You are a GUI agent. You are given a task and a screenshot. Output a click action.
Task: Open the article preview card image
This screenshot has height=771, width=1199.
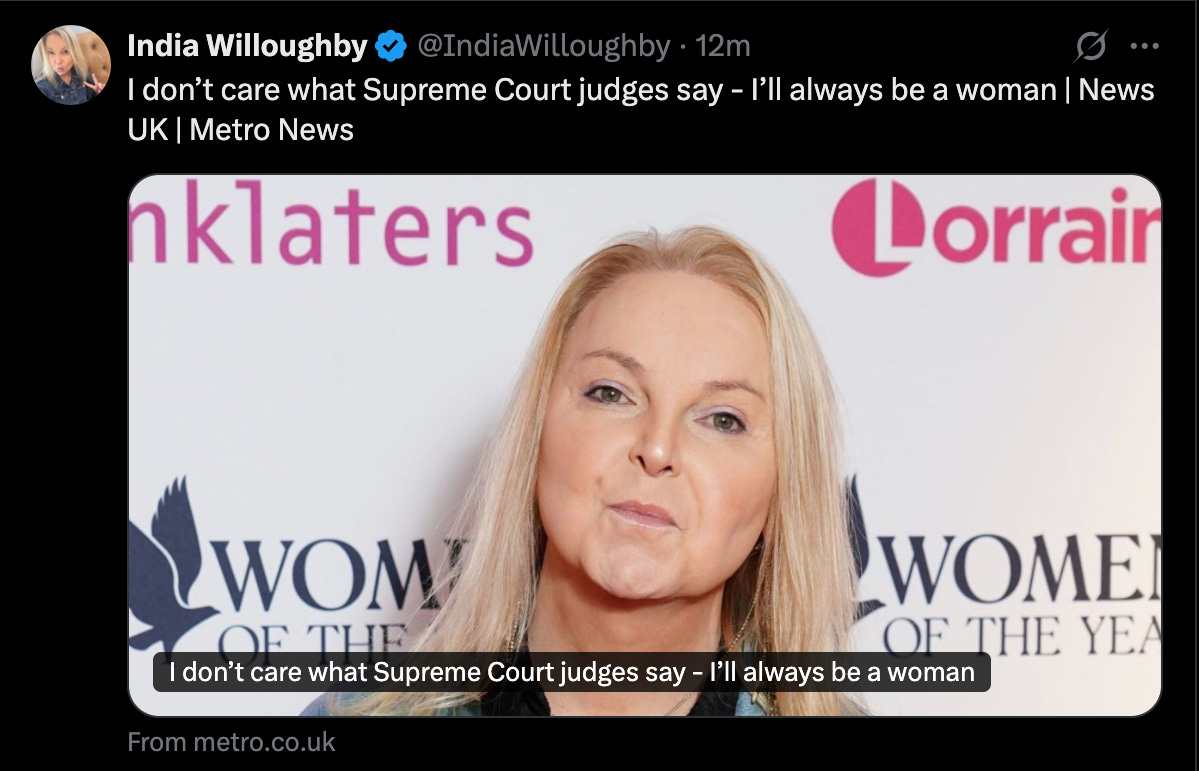(644, 445)
